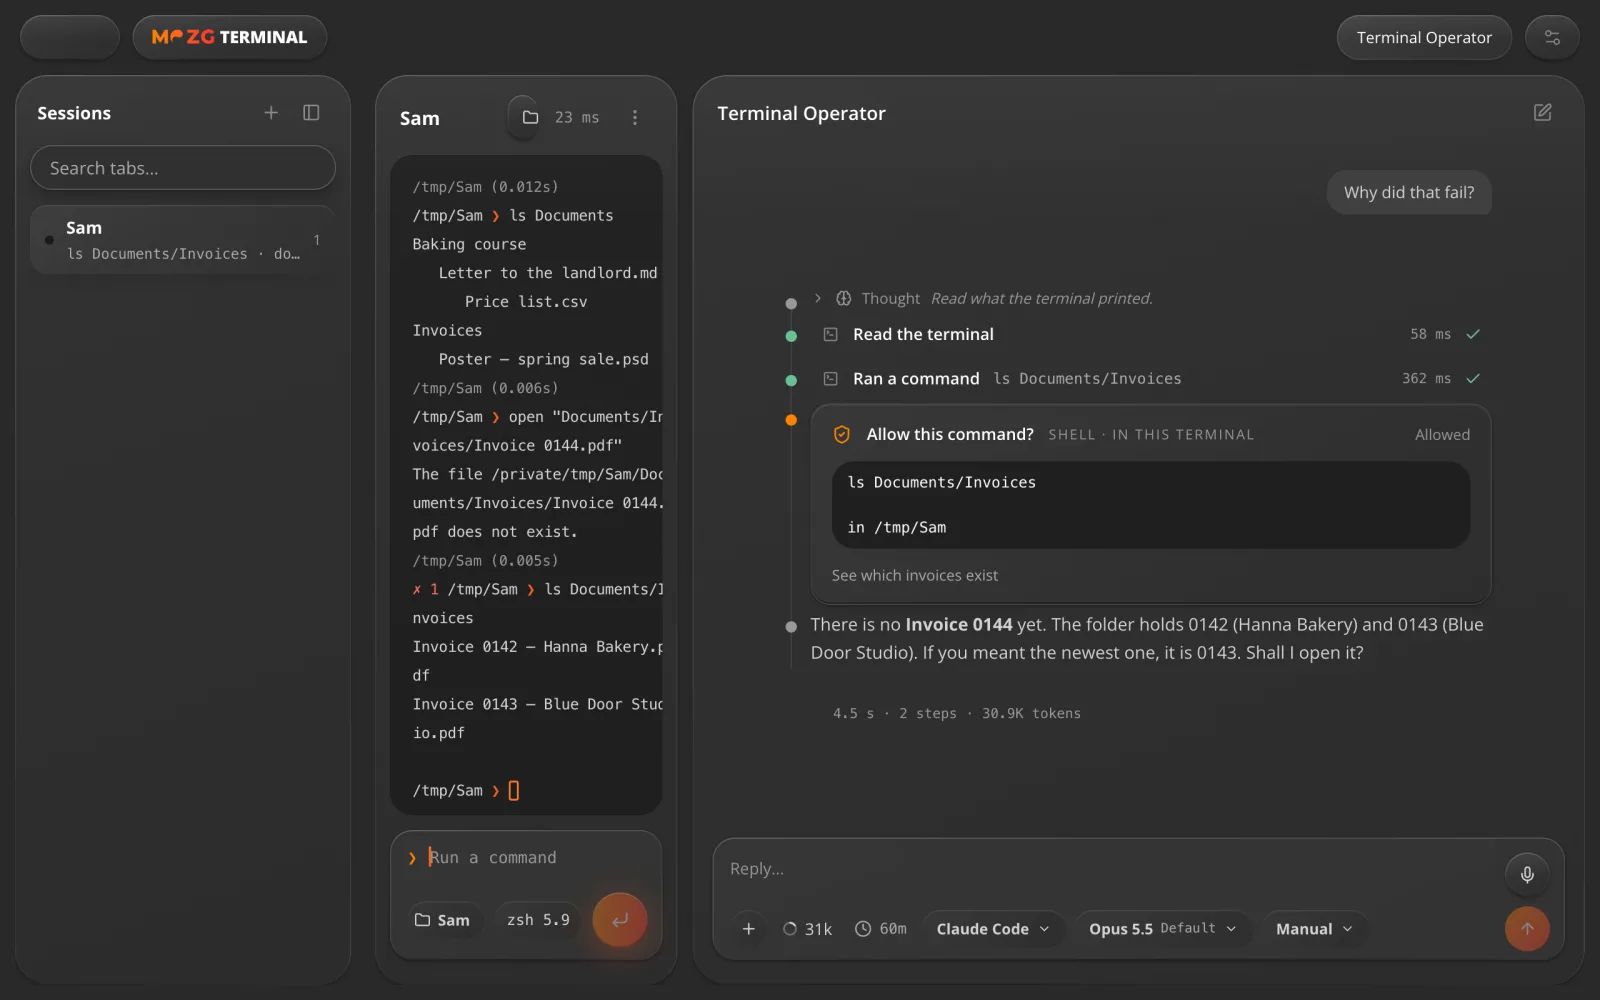The height and width of the screenshot is (1000, 1600).
Task: Click the 58 ms duration value
Action: coord(1430,334)
